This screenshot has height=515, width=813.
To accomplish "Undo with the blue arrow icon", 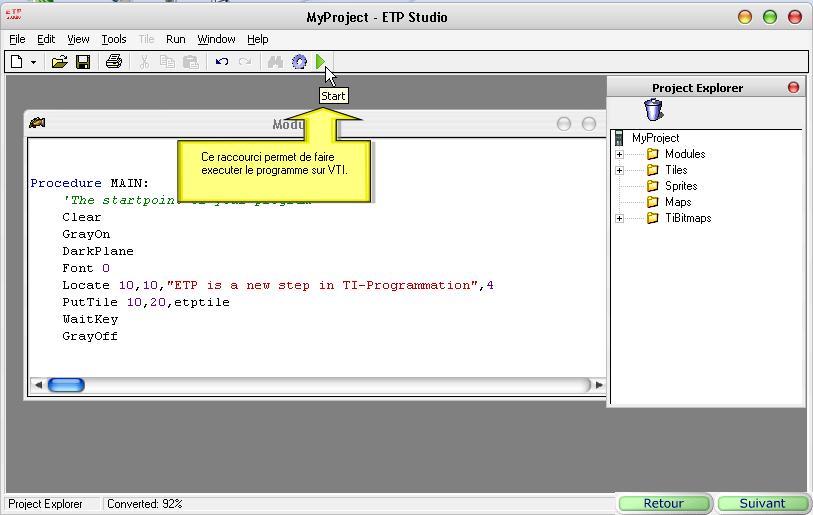I will point(222,62).
